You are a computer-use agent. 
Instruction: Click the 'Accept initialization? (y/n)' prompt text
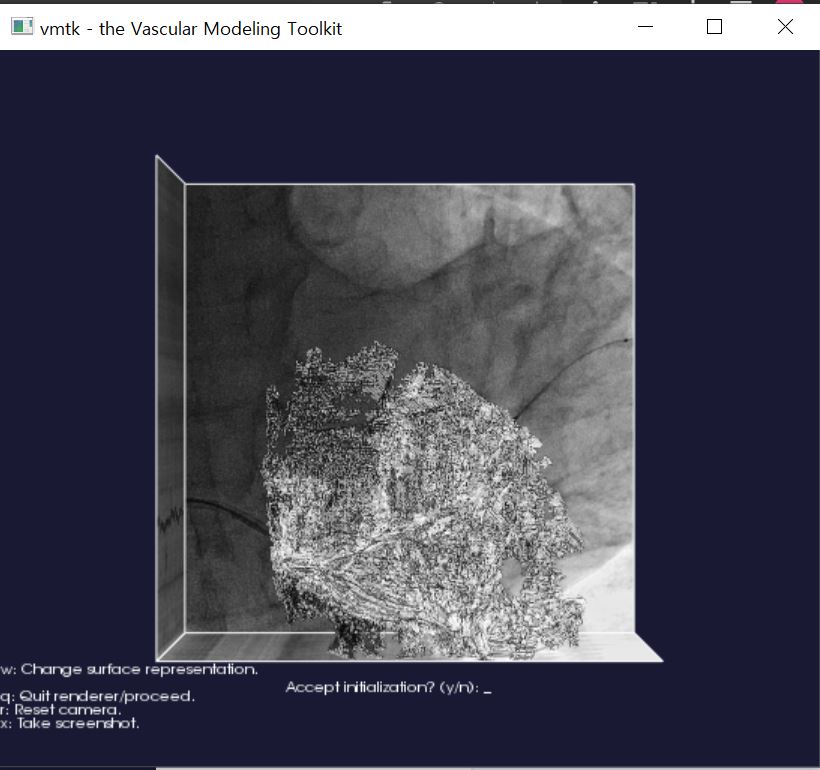tap(388, 687)
